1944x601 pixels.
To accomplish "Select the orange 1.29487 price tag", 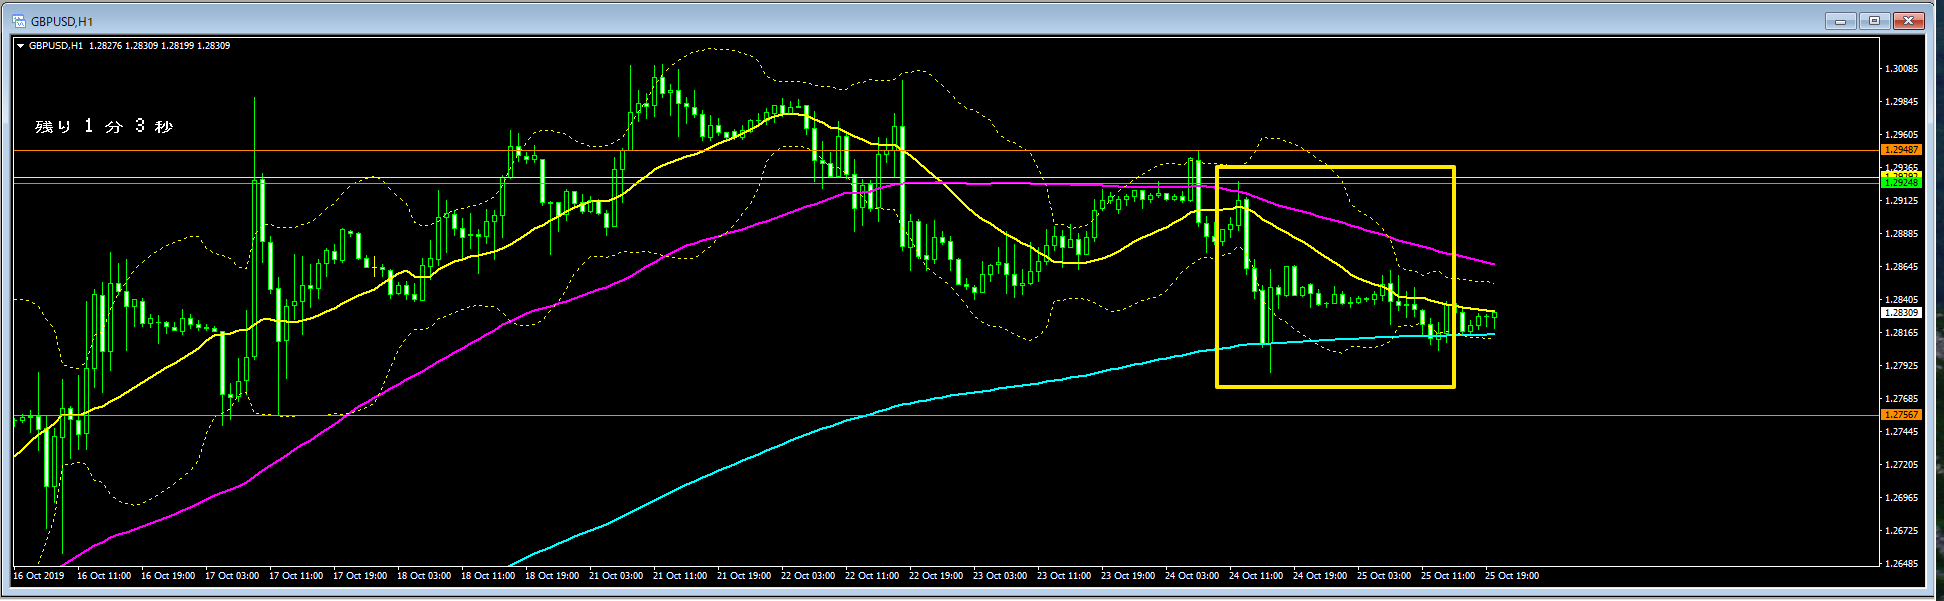I will click(1901, 150).
